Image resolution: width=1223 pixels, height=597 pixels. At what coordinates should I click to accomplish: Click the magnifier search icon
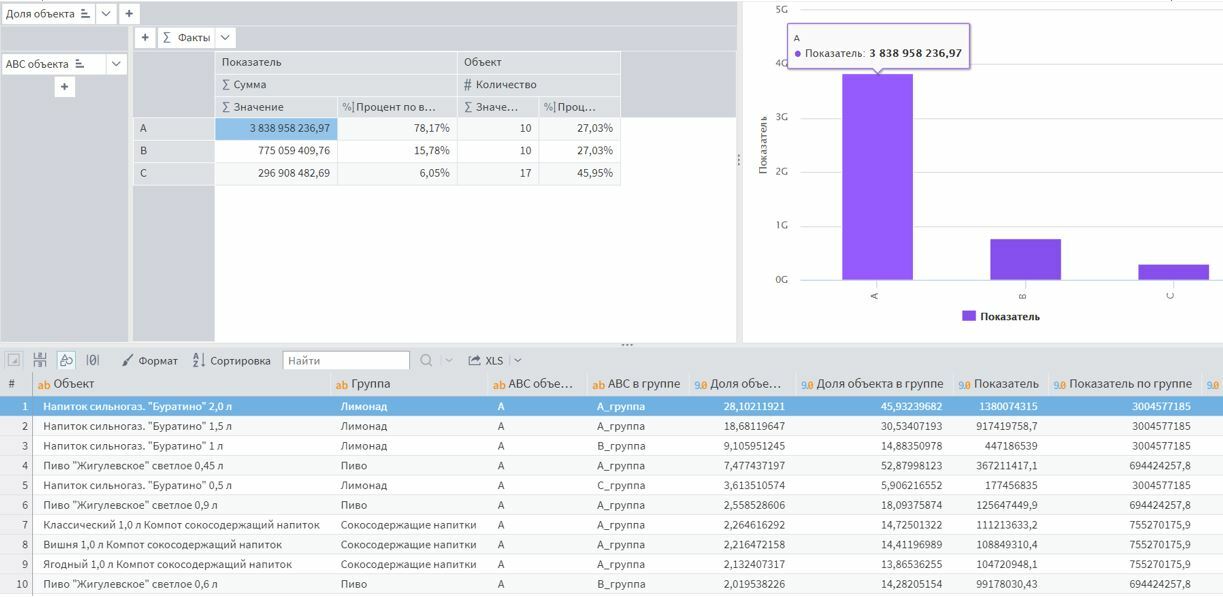(426, 360)
